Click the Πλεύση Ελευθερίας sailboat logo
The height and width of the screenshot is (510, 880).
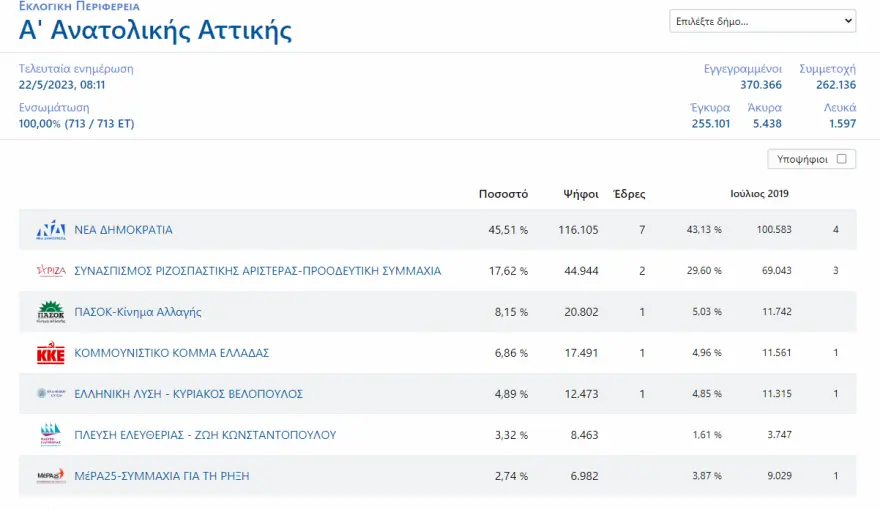pyautogui.click(x=50, y=435)
